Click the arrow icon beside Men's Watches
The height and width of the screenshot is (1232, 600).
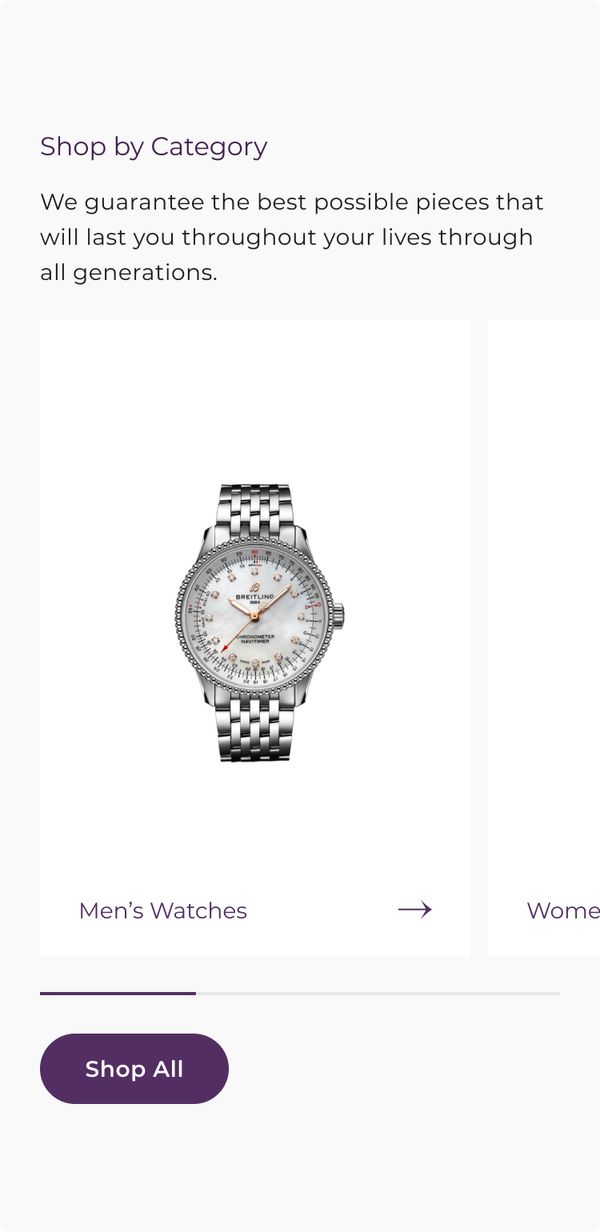(x=415, y=909)
